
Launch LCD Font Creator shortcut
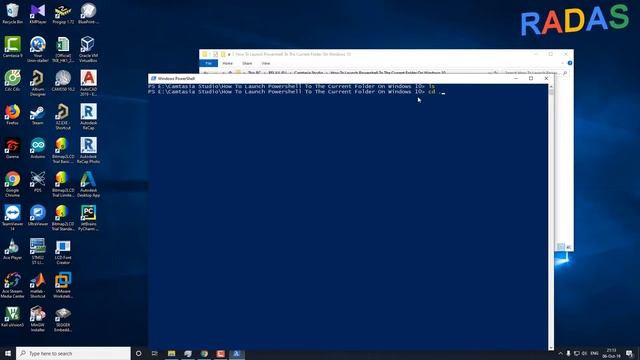click(x=63, y=251)
